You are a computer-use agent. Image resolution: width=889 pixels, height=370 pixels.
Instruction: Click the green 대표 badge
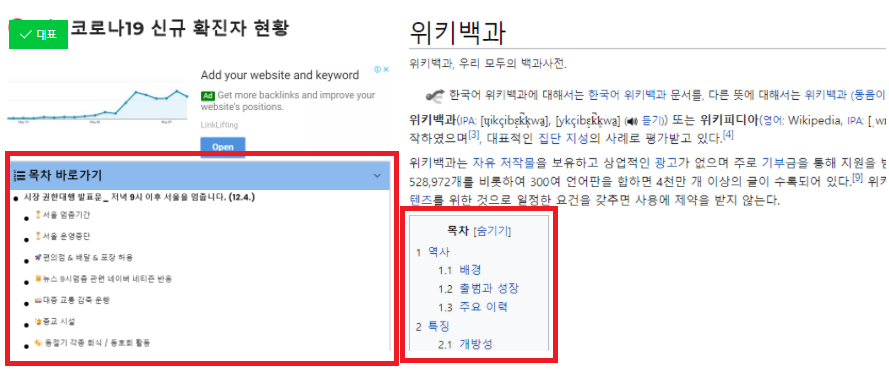39,35
